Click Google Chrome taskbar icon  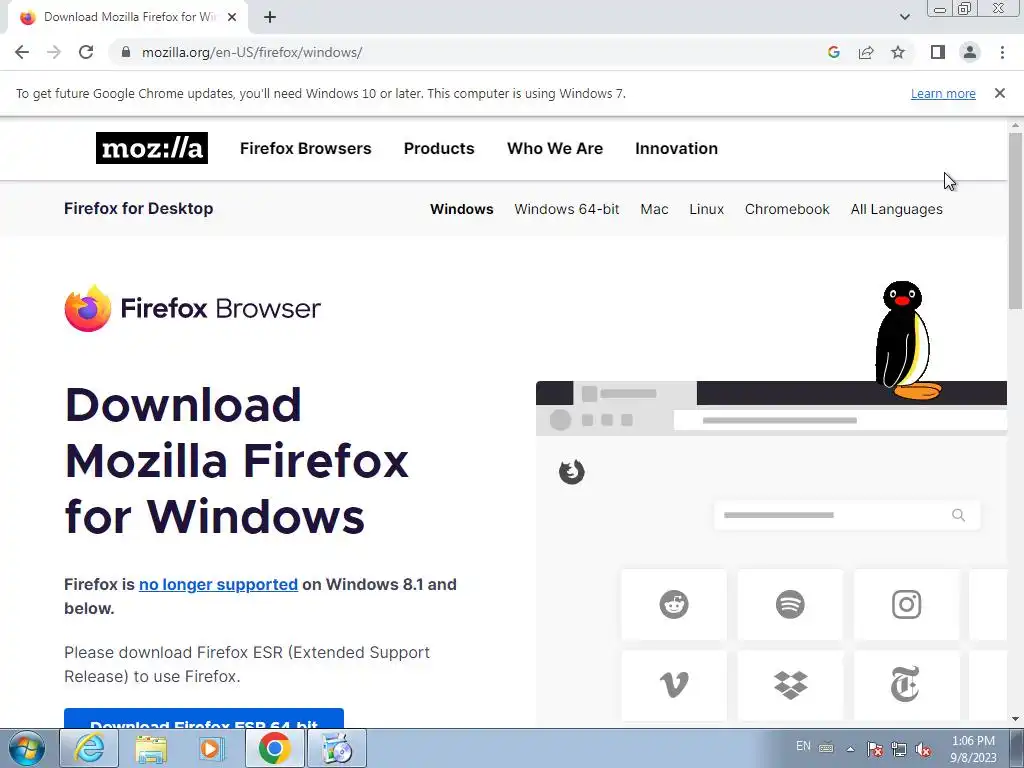click(274, 748)
